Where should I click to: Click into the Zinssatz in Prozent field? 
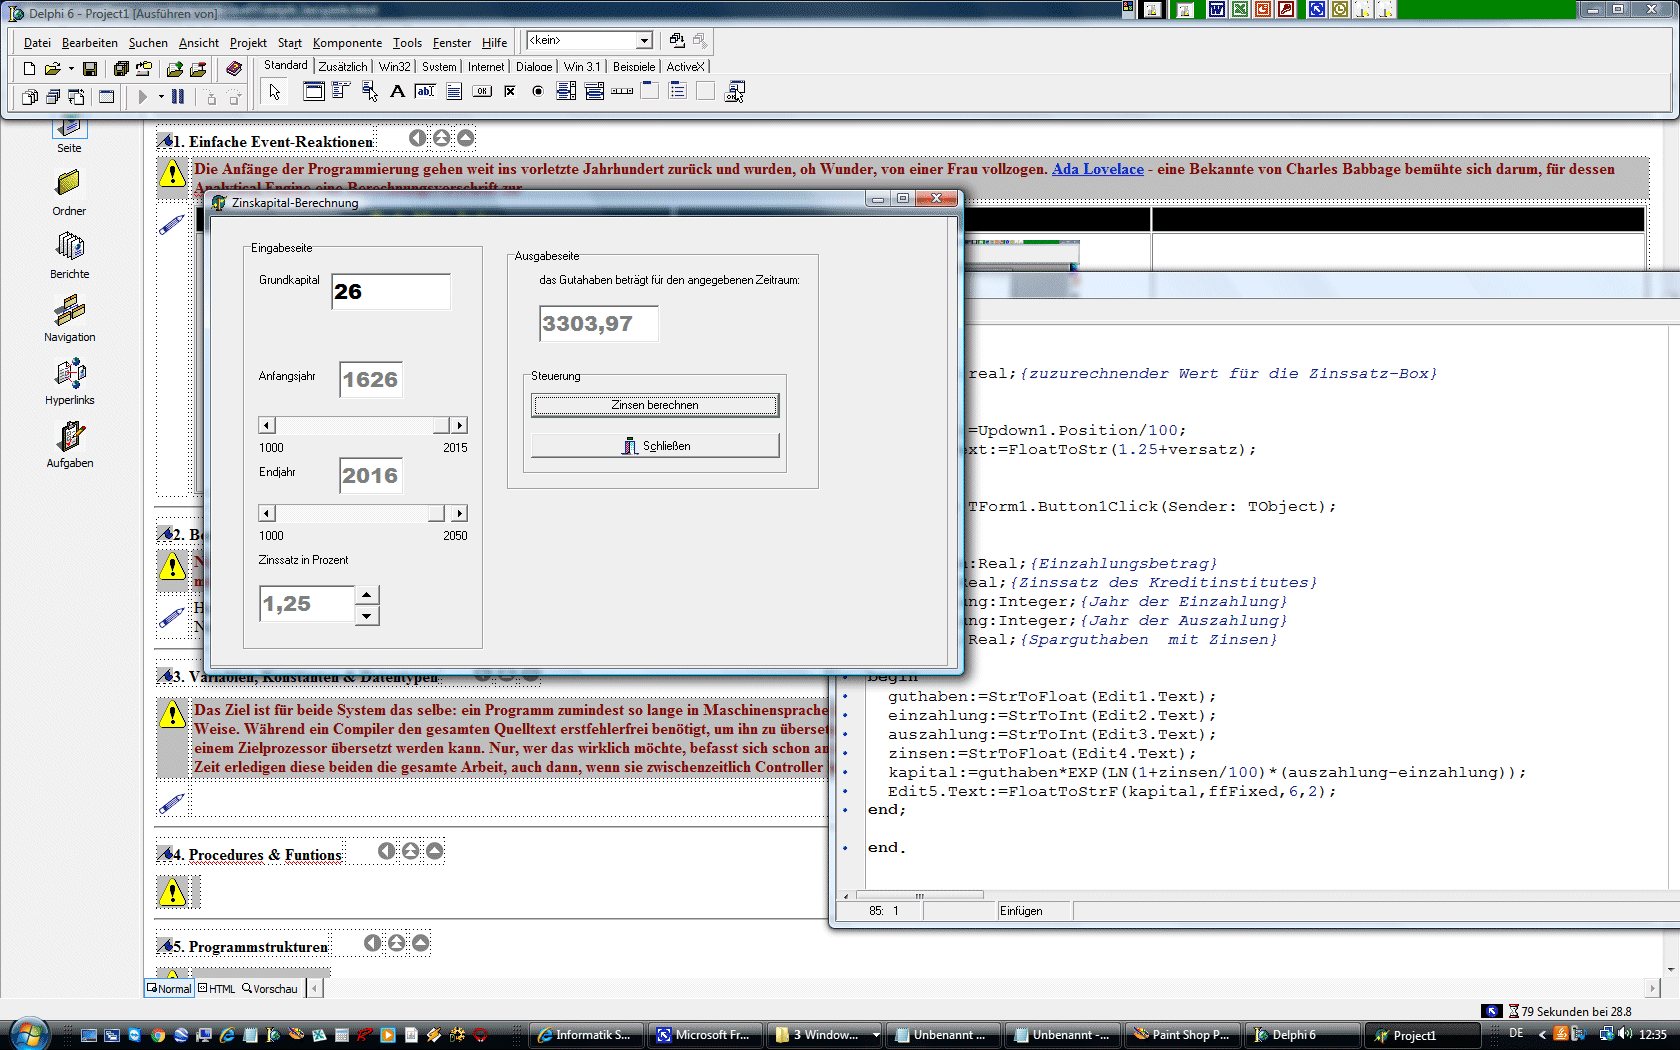pos(307,603)
